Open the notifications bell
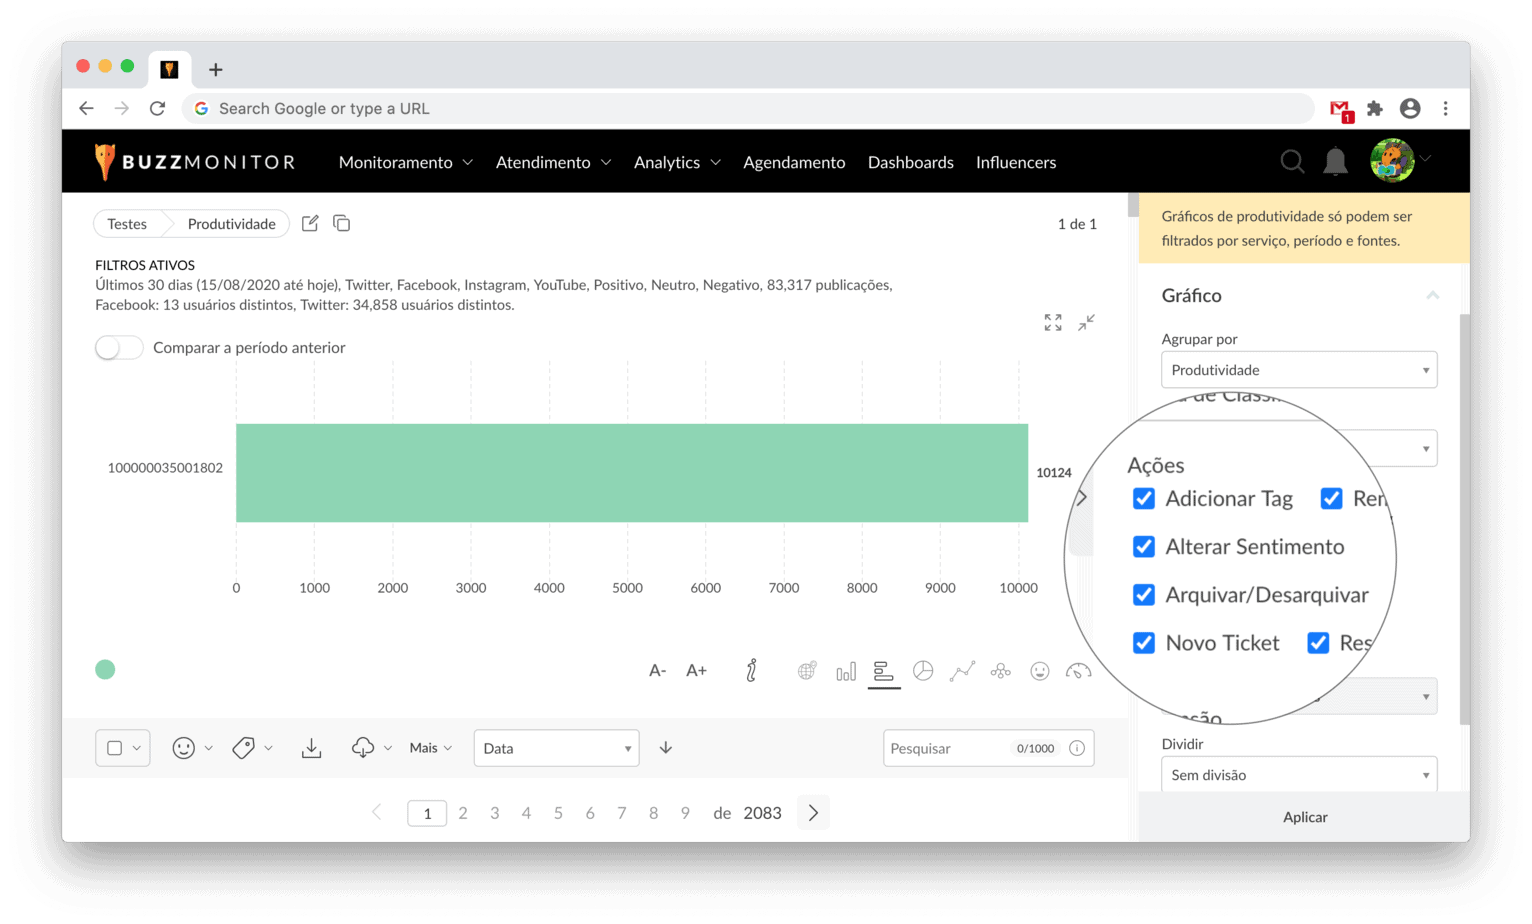 coord(1335,162)
